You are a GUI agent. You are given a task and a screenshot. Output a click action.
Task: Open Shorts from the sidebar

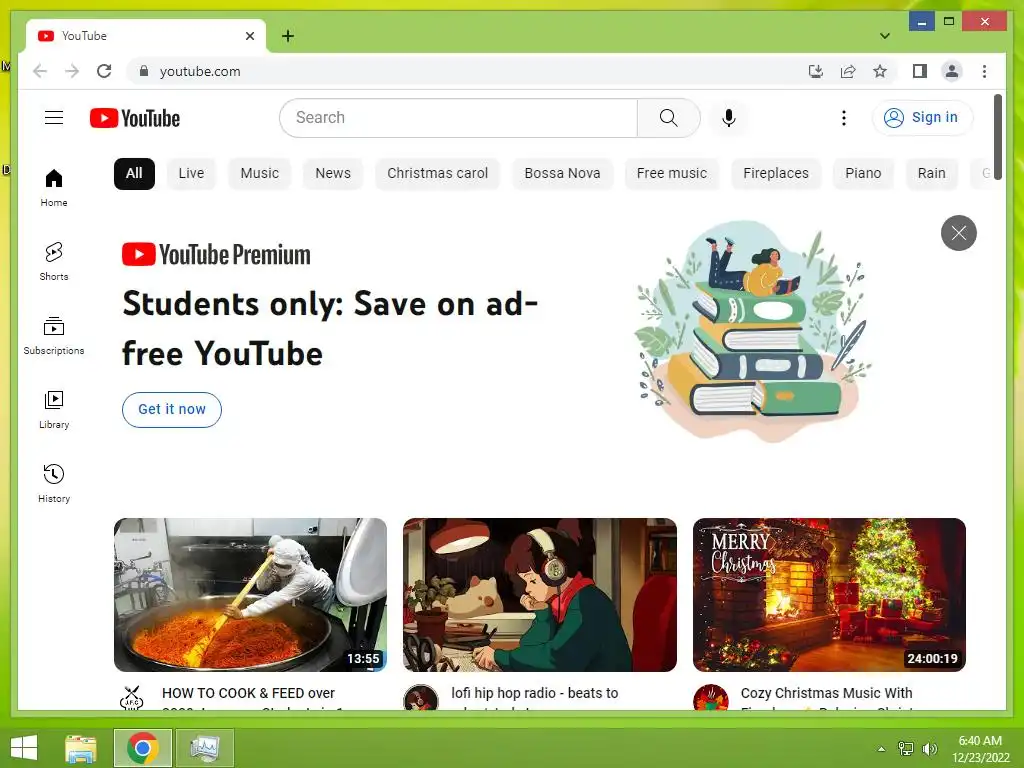[54, 261]
